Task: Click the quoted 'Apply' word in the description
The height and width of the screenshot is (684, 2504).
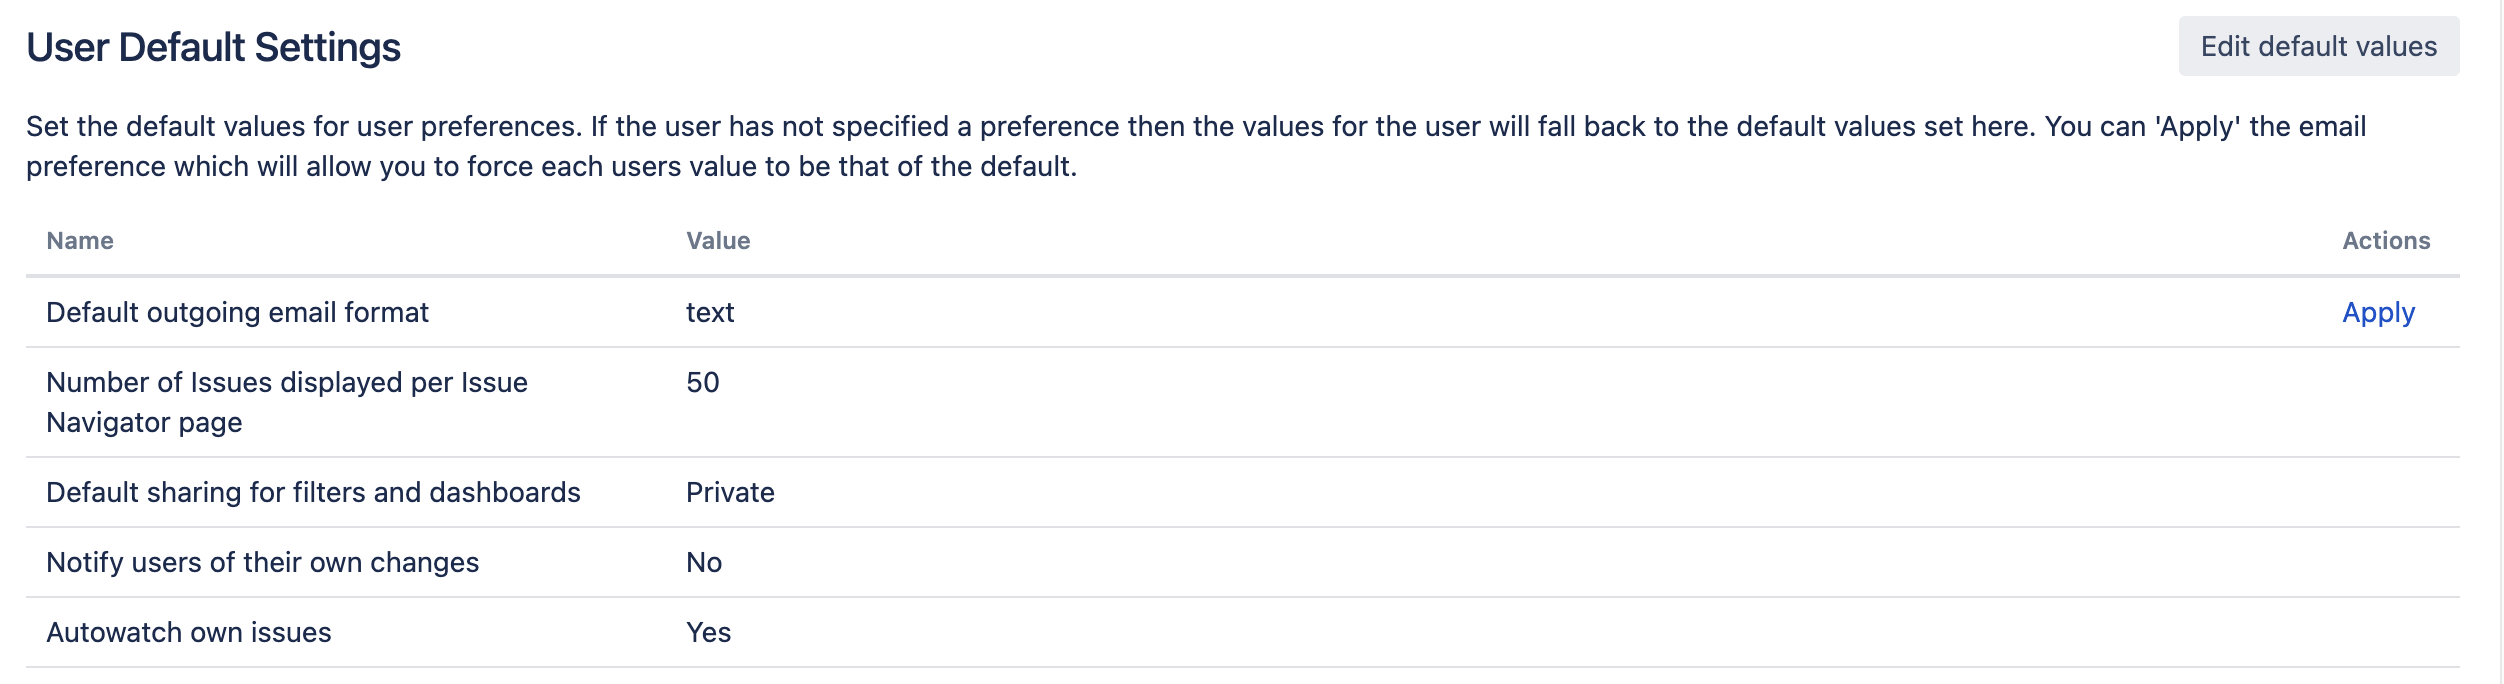Action: (2197, 127)
